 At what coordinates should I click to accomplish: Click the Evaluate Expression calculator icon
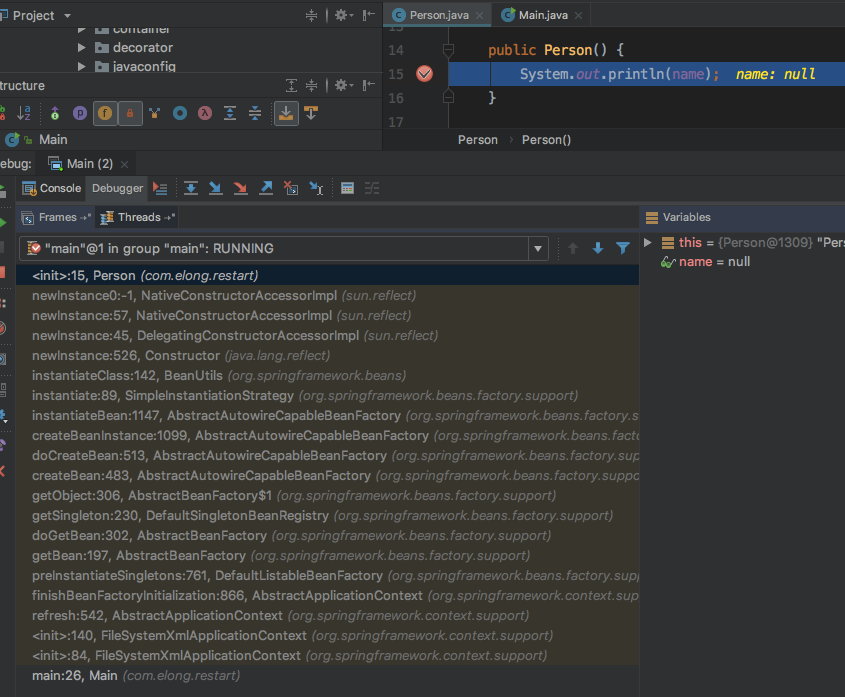(x=347, y=188)
